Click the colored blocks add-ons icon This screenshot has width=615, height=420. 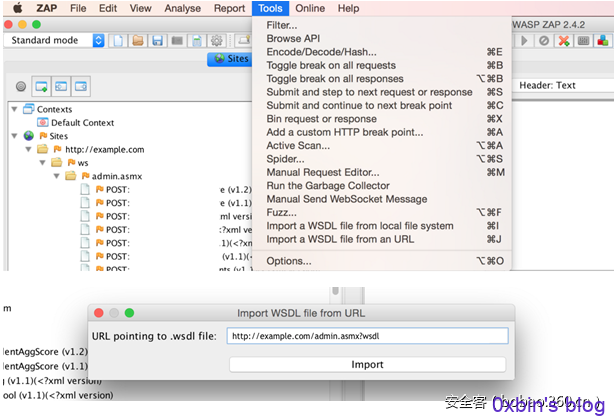click(x=603, y=40)
